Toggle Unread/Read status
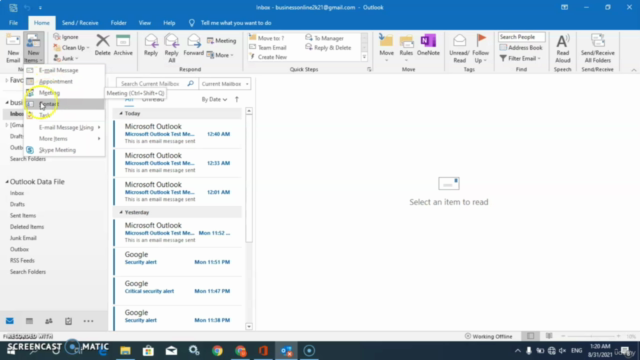640x360 pixels. pyautogui.click(x=459, y=48)
